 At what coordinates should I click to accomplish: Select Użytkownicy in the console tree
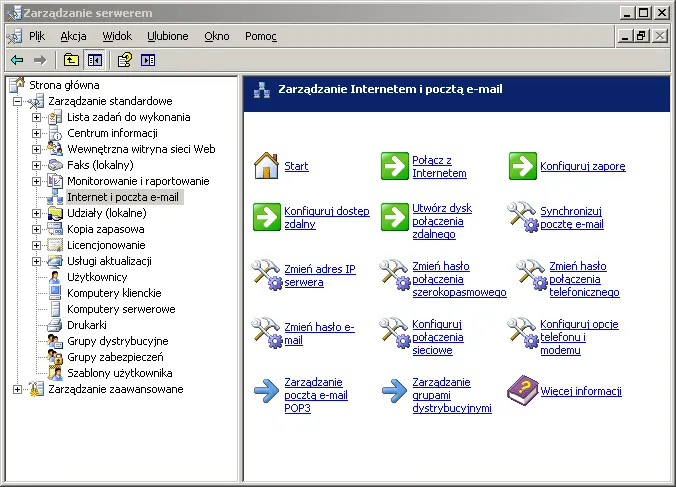[x=97, y=277]
